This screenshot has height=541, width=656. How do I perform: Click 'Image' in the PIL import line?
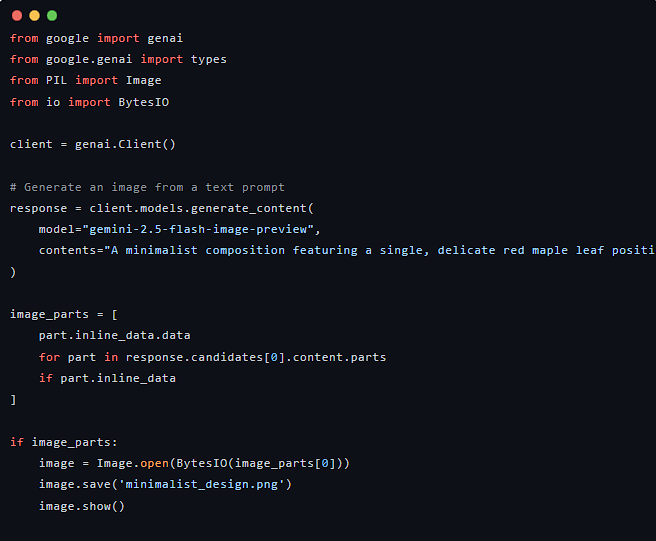(x=144, y=80)
